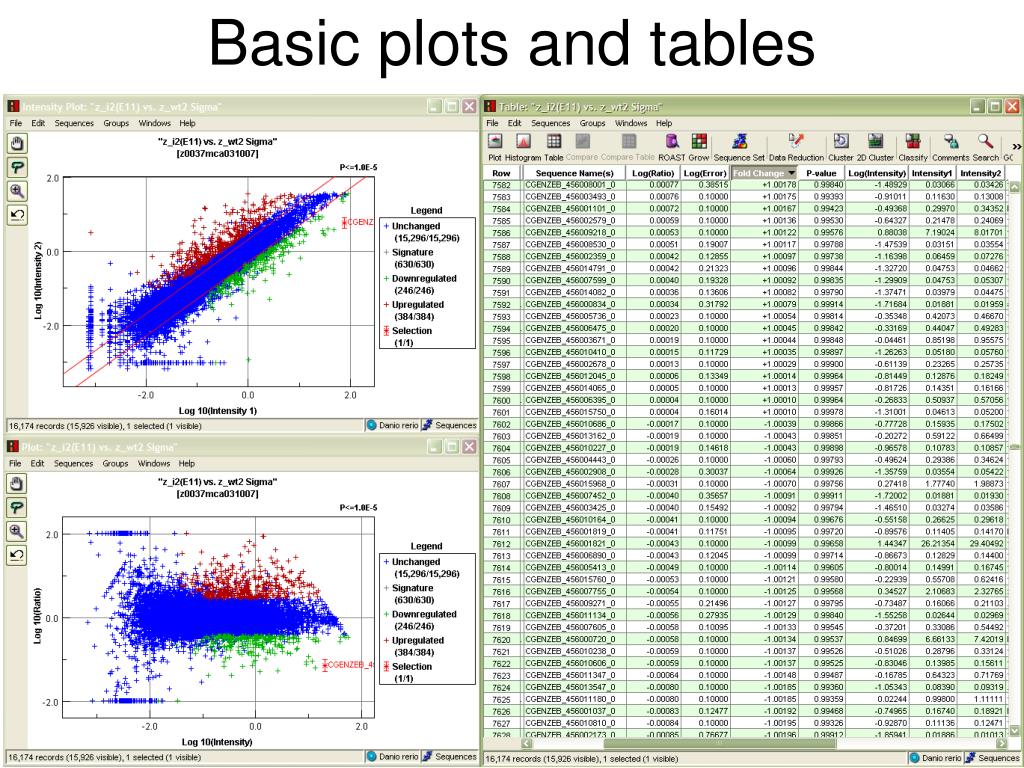
Task: Choose the lasso selection tool in lower Plot window
Action: pyautogui.click(x=17, y=507)
